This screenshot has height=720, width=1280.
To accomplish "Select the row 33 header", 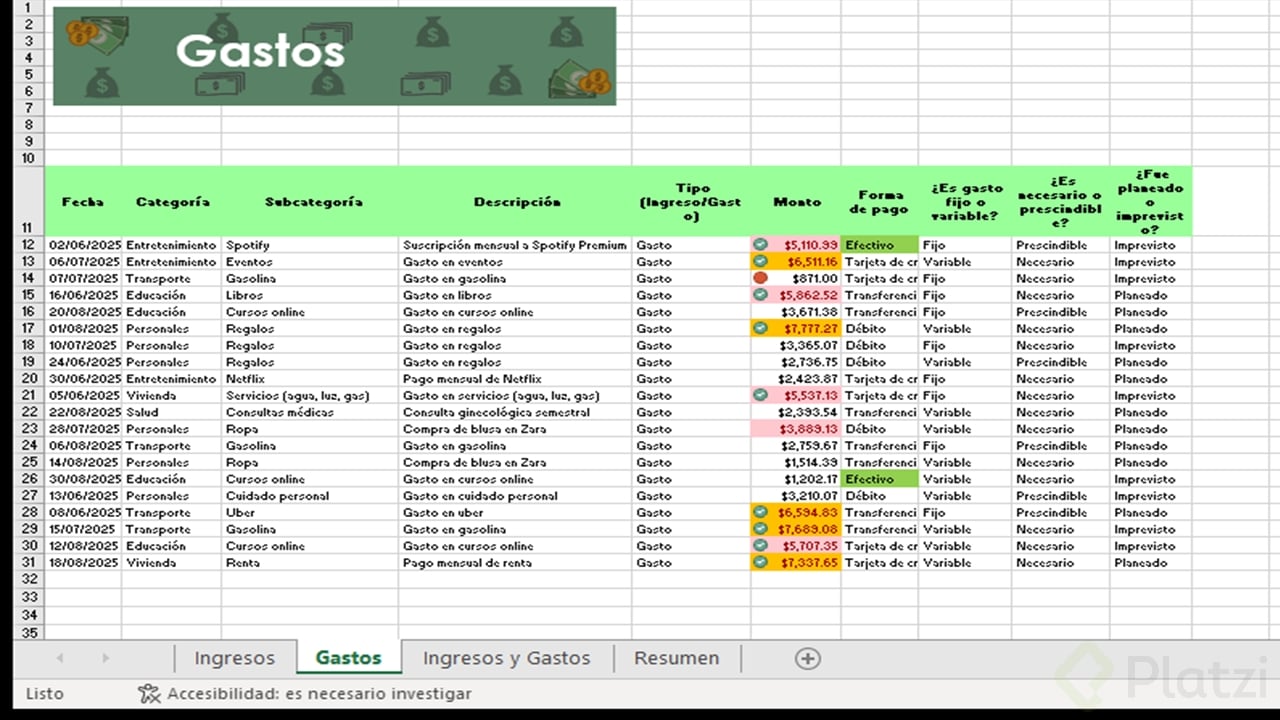I will 28,597.
